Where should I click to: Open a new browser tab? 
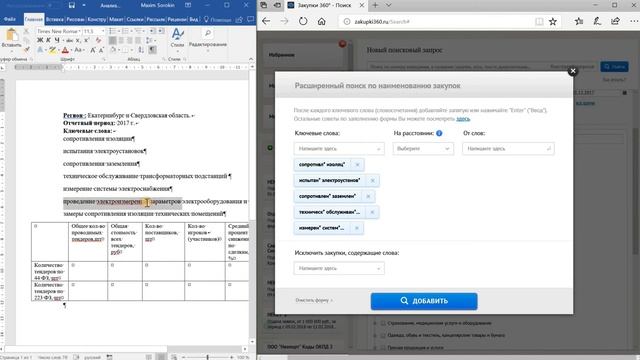375,5
